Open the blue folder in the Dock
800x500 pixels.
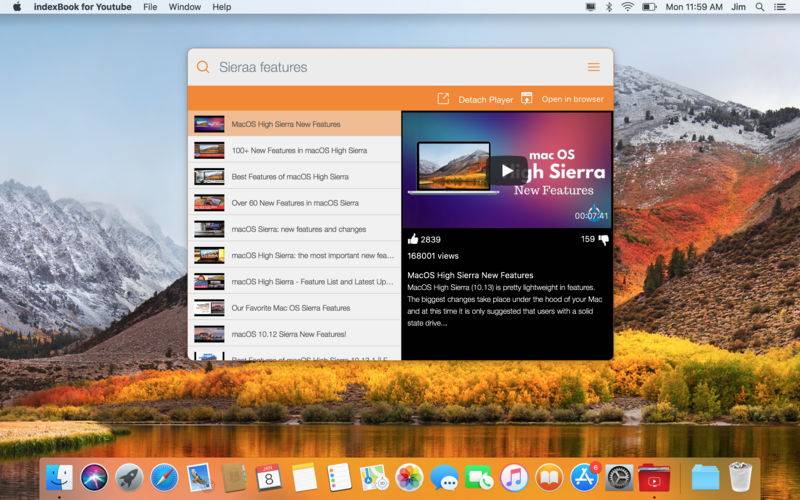[706, 478]
